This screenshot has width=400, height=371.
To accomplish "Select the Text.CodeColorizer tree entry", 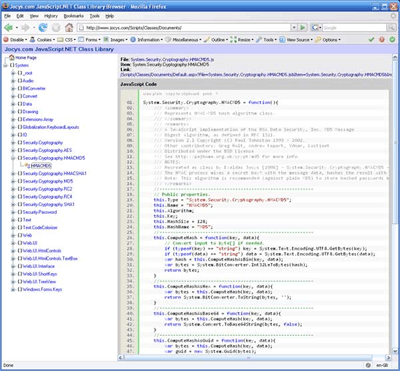I will point(40,227).
